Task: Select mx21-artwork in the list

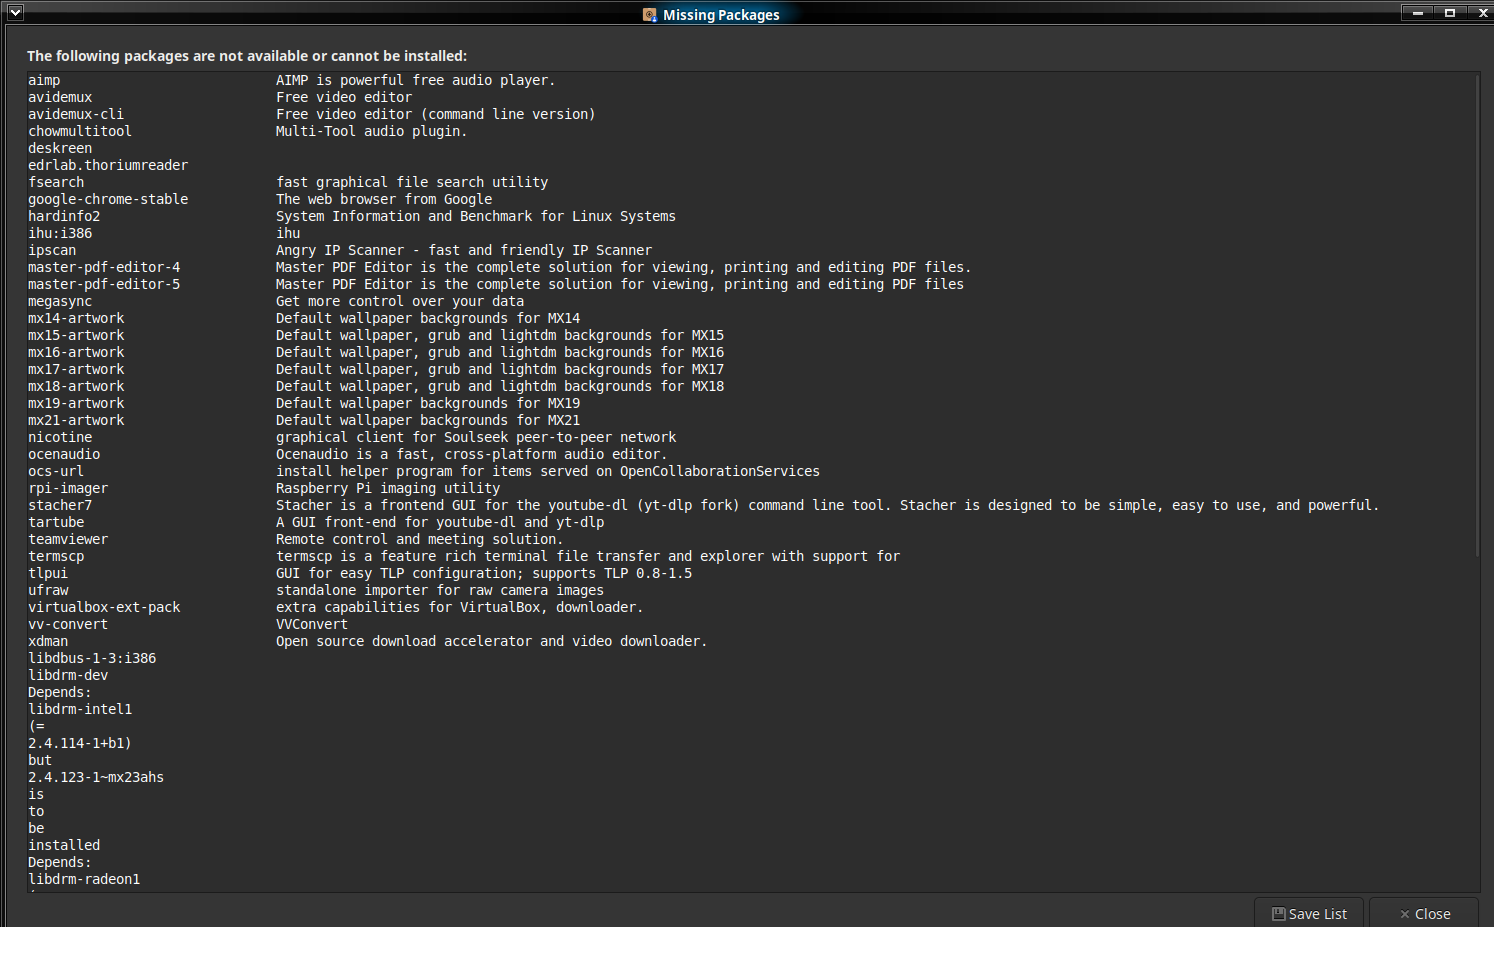Action: (x=76, y=420)
